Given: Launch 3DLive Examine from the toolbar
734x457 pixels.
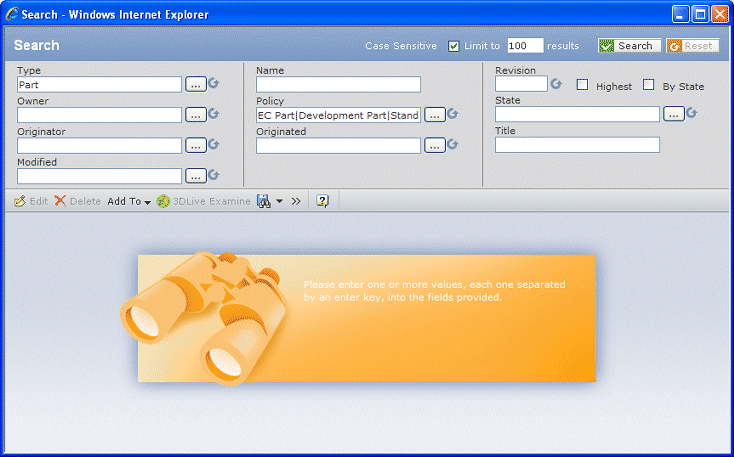Looking at the screenshot, I should pos(203,201).
